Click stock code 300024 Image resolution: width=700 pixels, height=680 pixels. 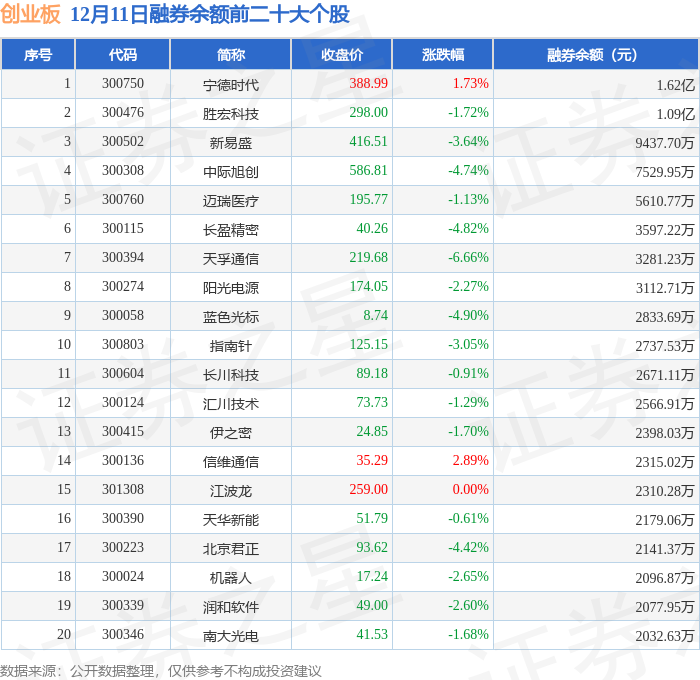[123, 577]
